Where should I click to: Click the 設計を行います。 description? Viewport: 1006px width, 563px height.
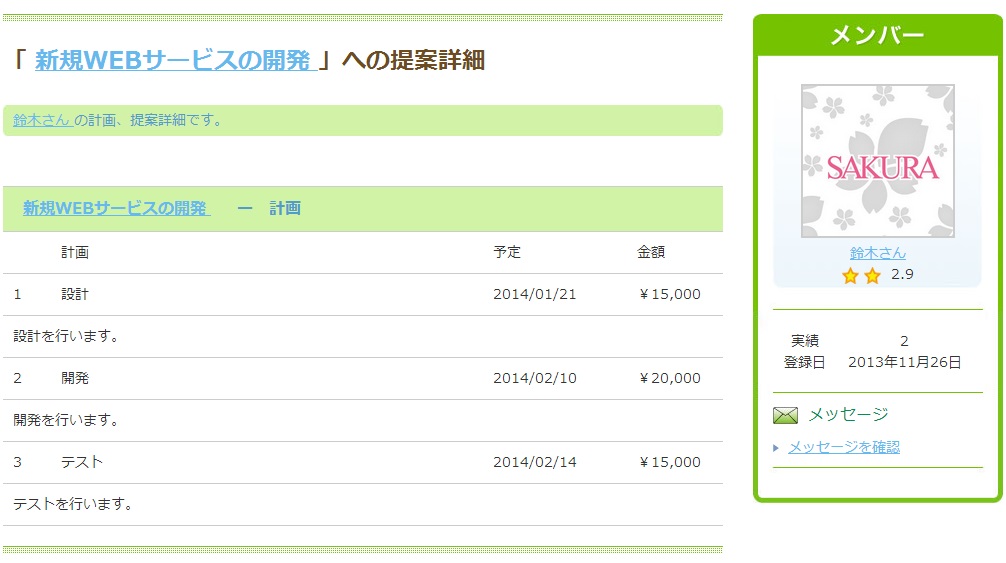pos(66,336)
